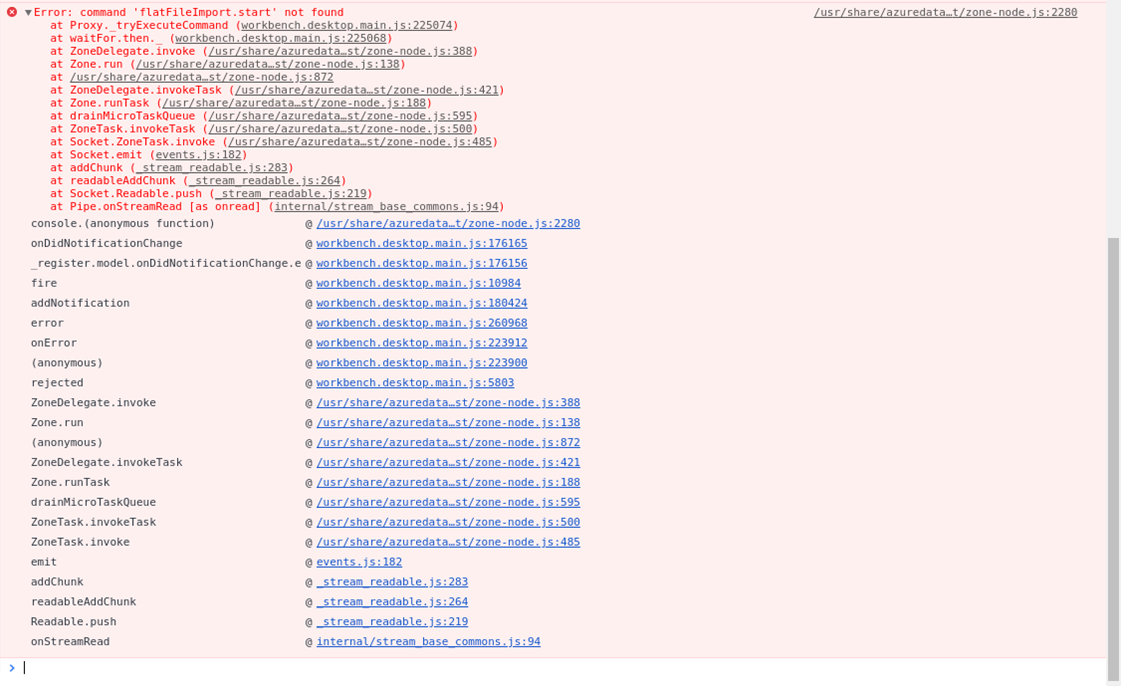Click 'onDidNotificationChange' row label
Viewport: 1124px width, 686px height.
[x=106, y=244]
